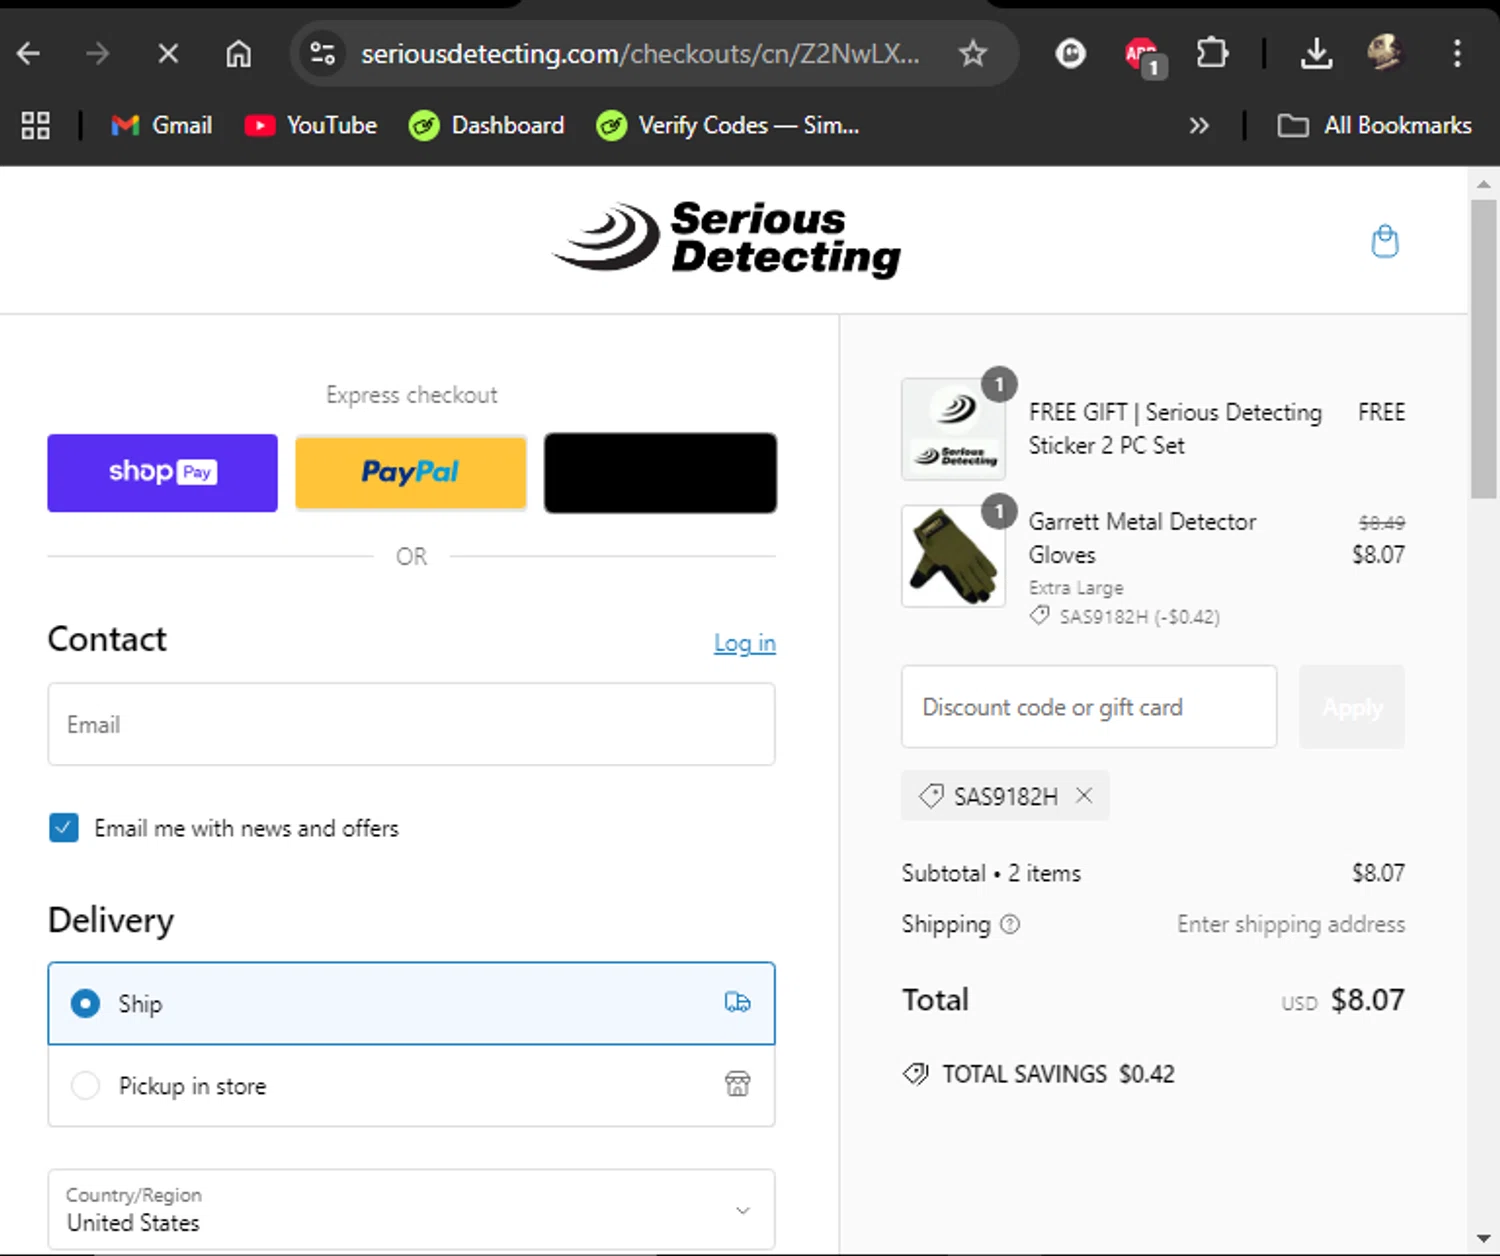Pay with Shop Pay express checkout

click(162, 473)
